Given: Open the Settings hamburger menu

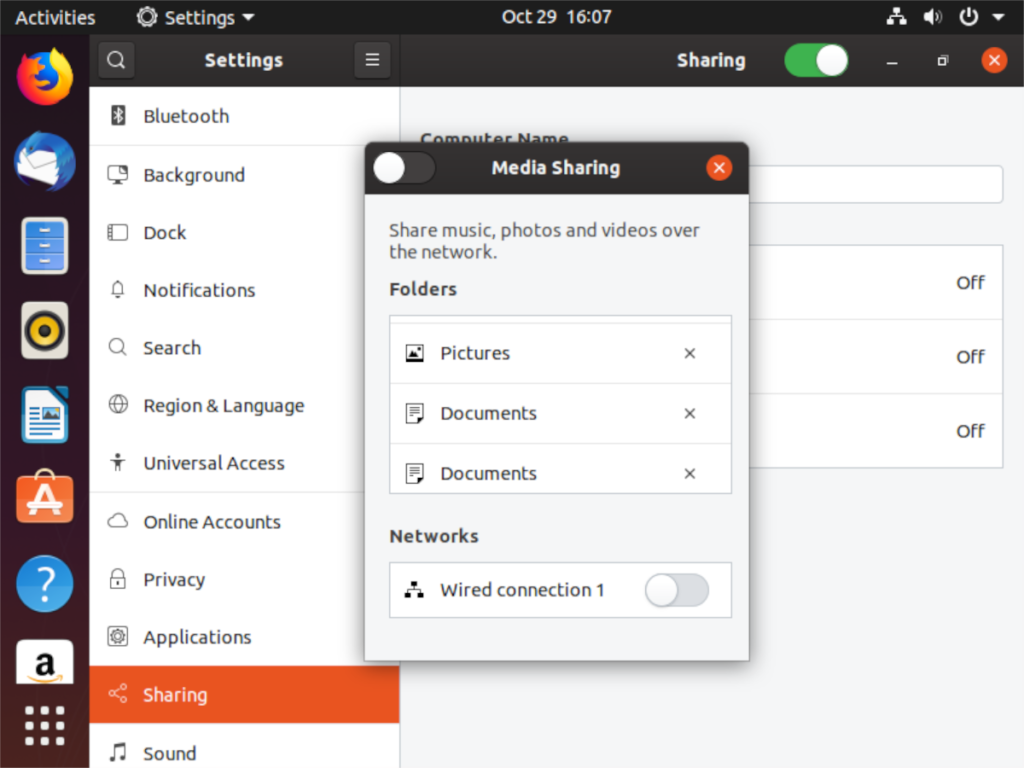Looking at the screenshot, I should 372,60.
